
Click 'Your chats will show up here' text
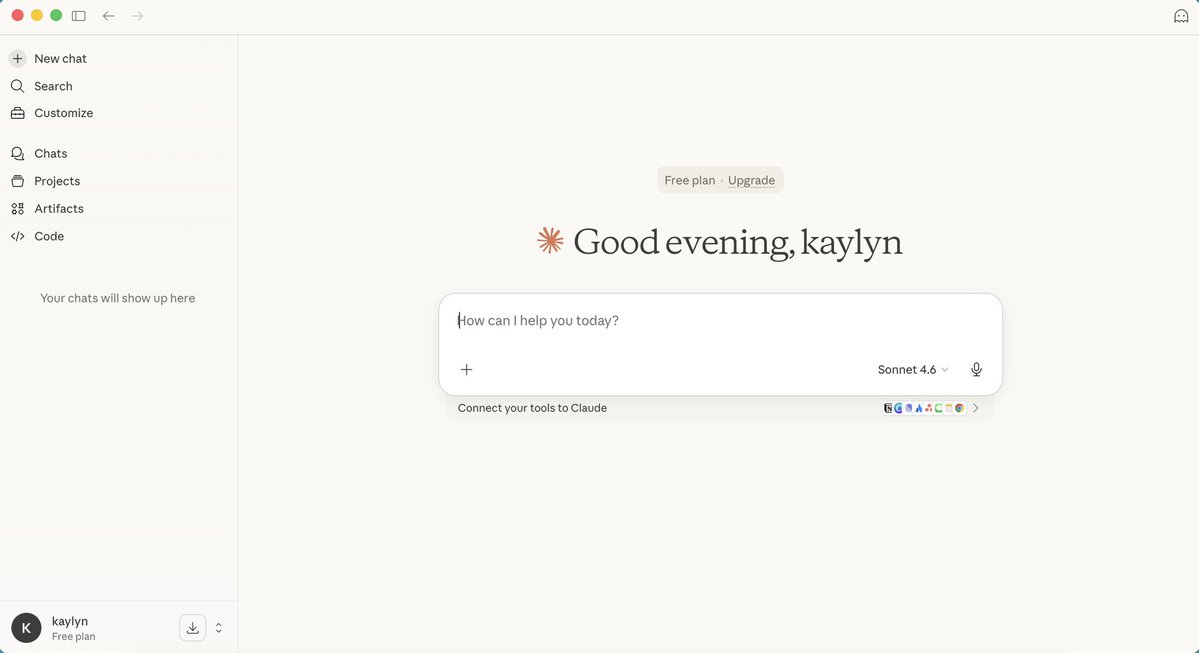click(x=118, y=298)
